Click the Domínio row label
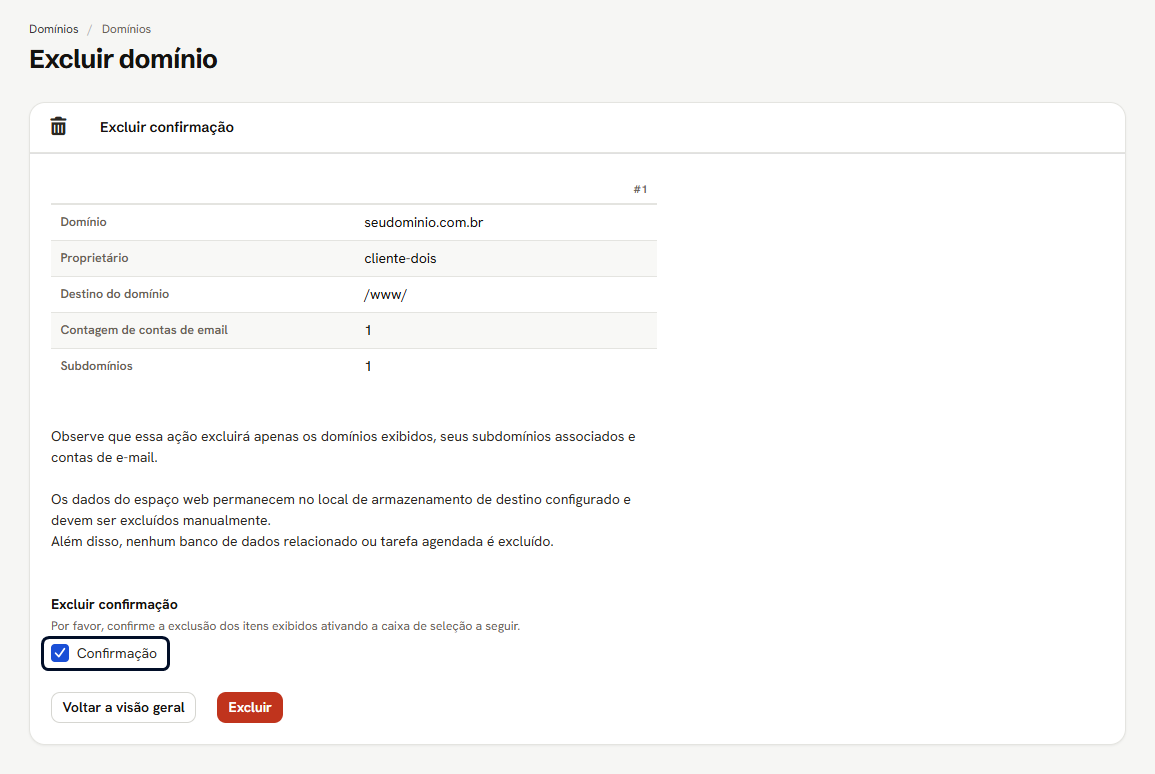Image resolution: width=1155 pixels, height=774 pixels. [x=83, y=222]
